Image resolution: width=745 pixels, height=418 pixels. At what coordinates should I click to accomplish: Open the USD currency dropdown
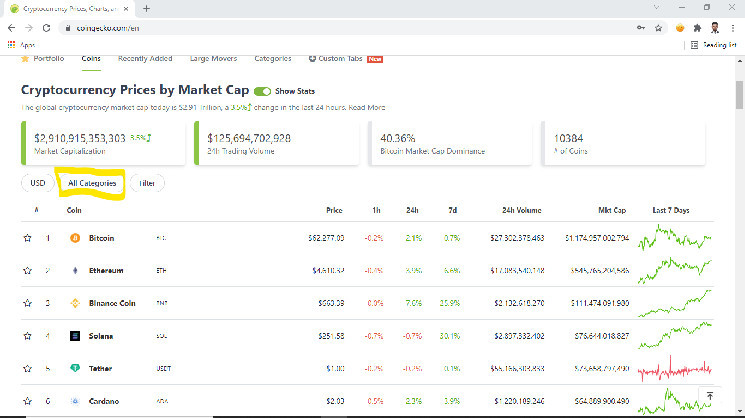[x=38, y=183]
